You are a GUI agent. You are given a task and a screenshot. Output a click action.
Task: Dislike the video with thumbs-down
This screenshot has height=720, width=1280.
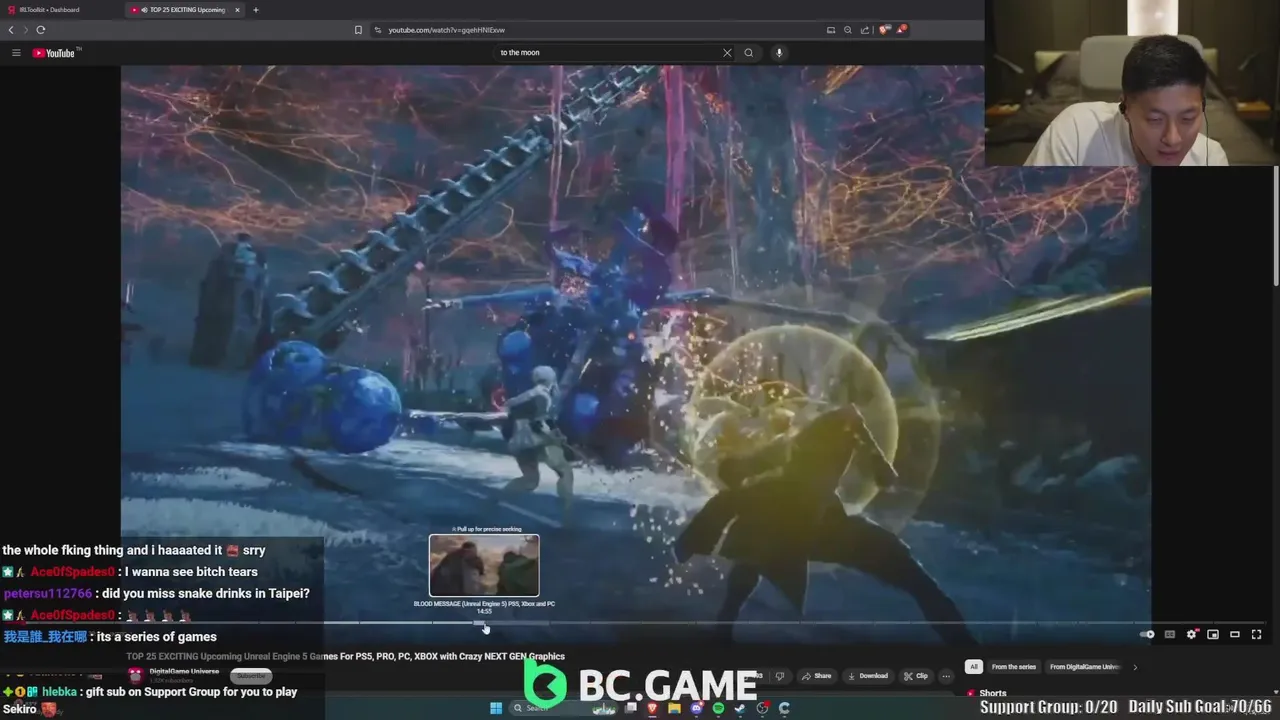pos(780,676)
